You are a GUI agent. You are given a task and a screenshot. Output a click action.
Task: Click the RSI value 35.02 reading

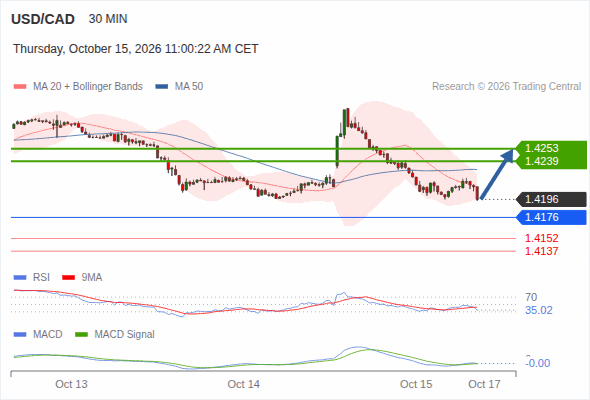[x=539, y=310]
